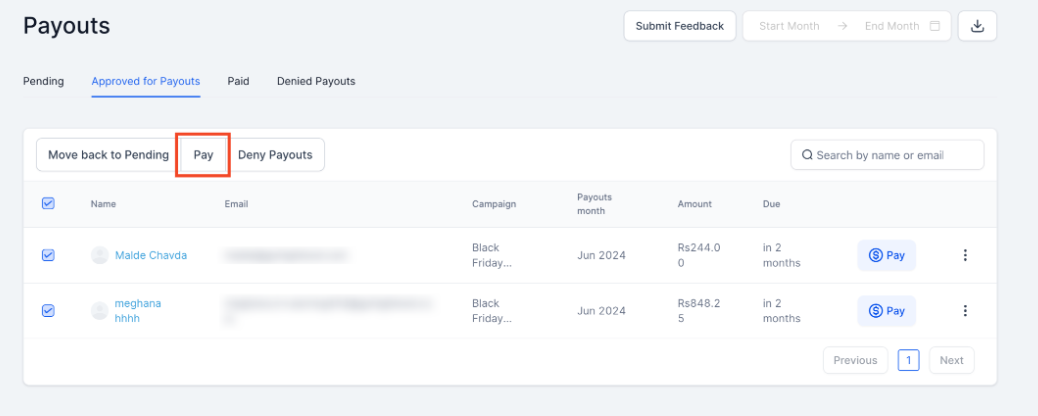Open meghana hhhh row three-dot menu
The width and height of the screenshot is (1038, 416).
pos(965,311)
